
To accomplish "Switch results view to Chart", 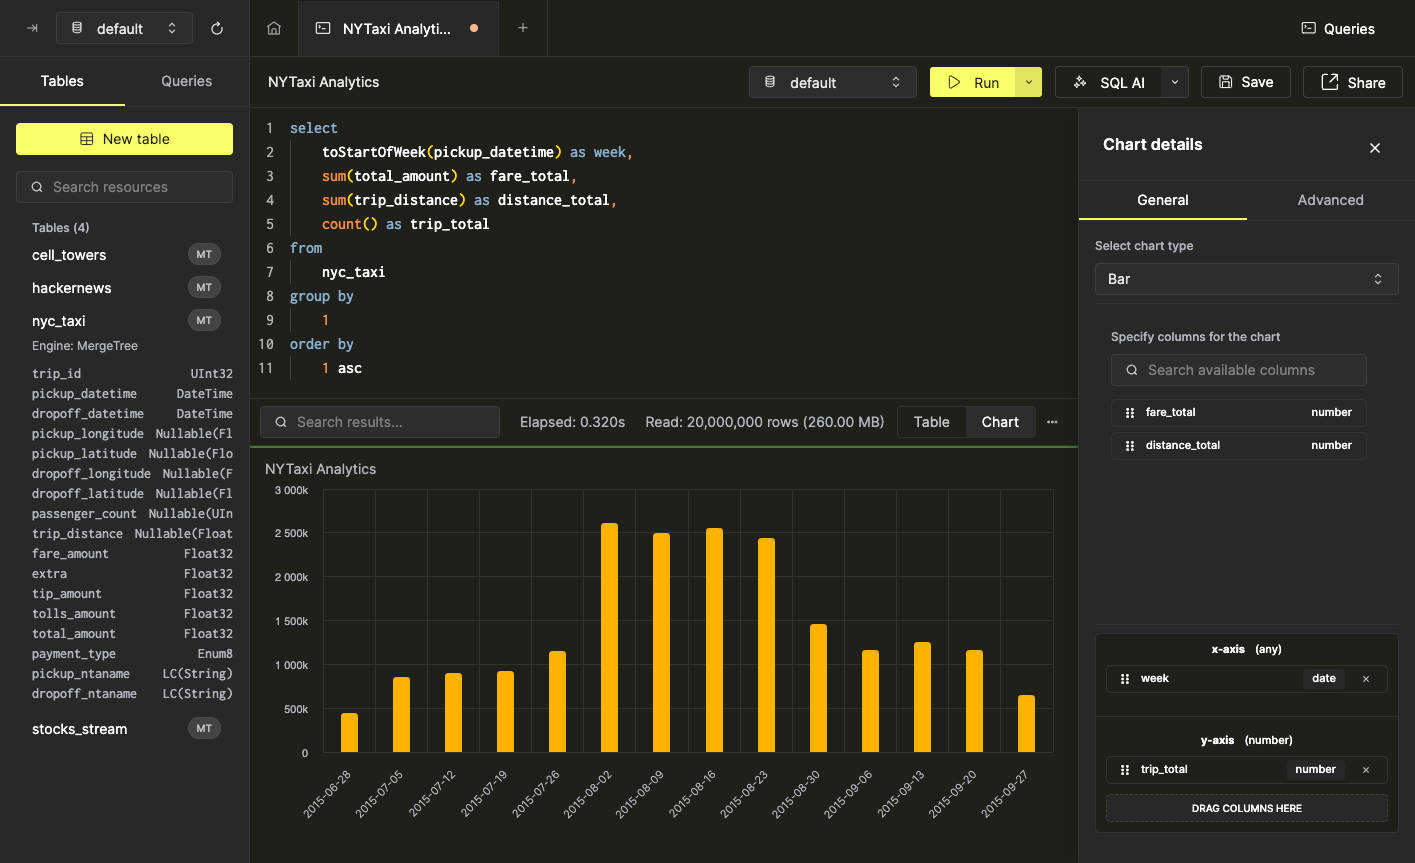I will 1000,422.
